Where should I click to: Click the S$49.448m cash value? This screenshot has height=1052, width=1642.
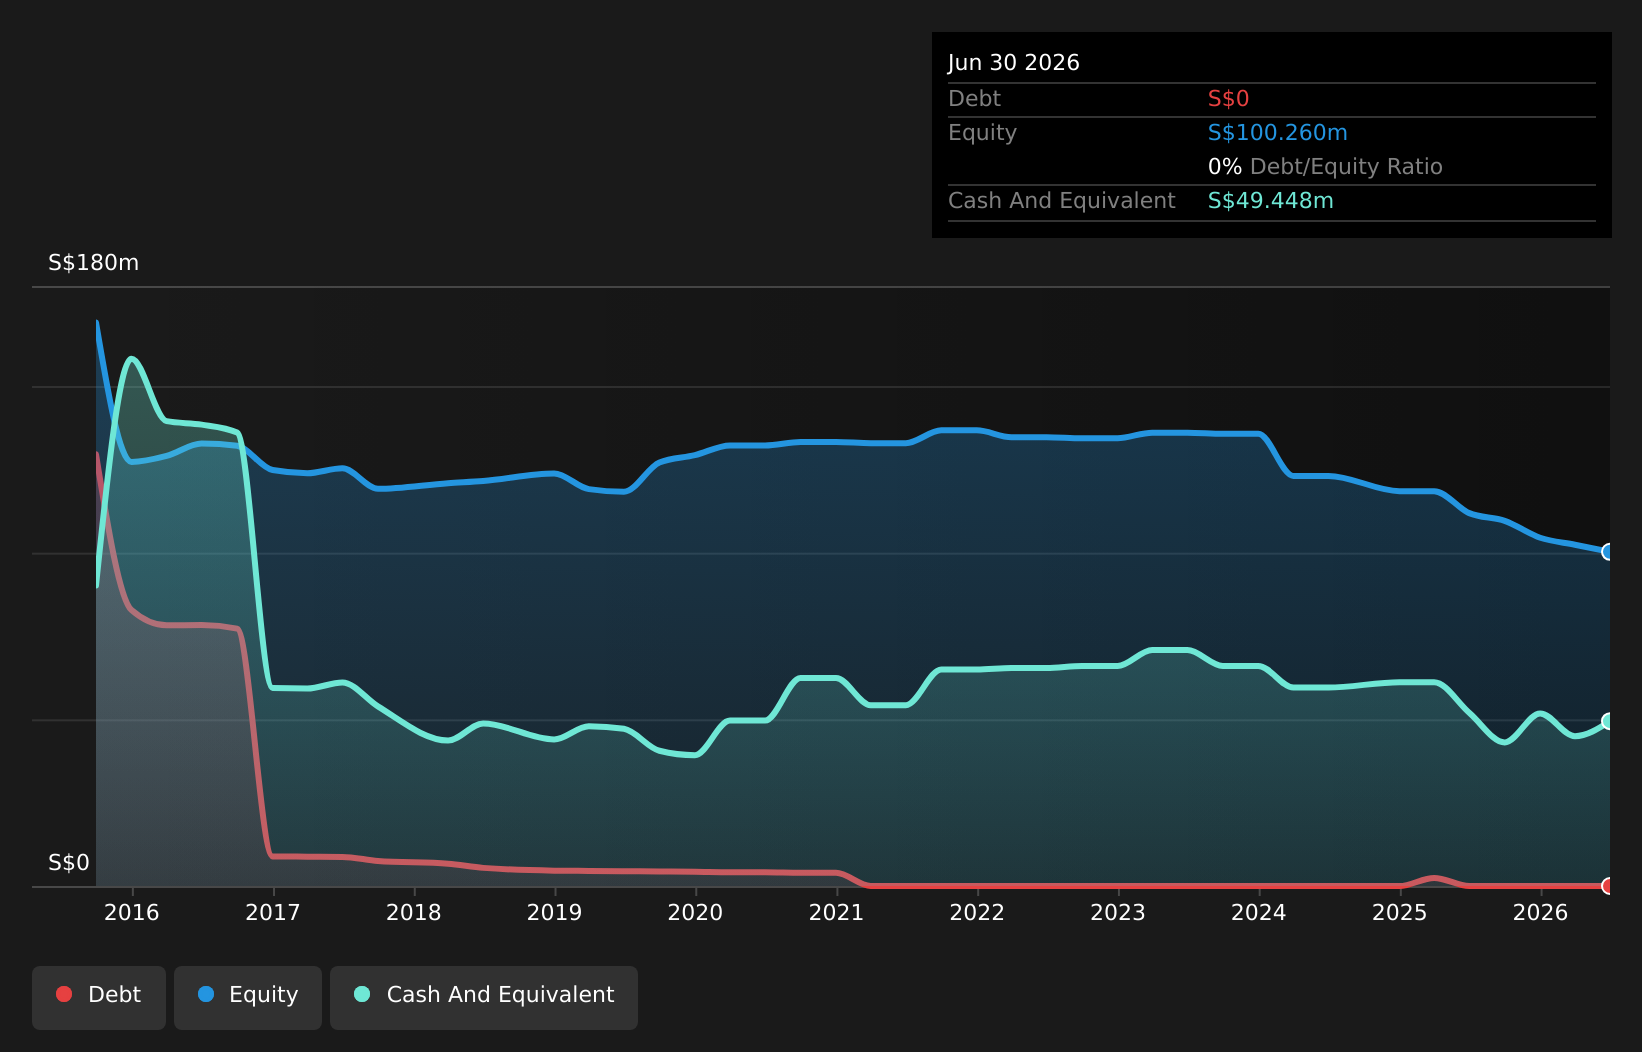[1271, 201]
